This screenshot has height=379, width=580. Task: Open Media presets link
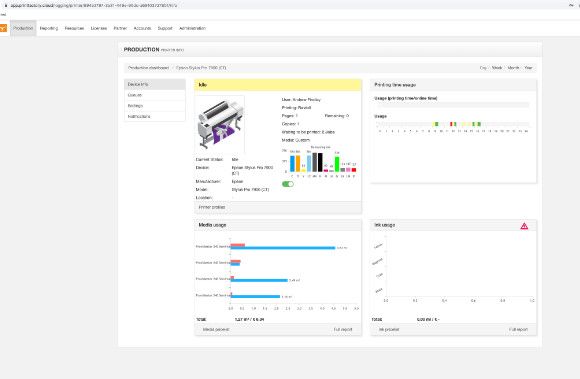216,329
